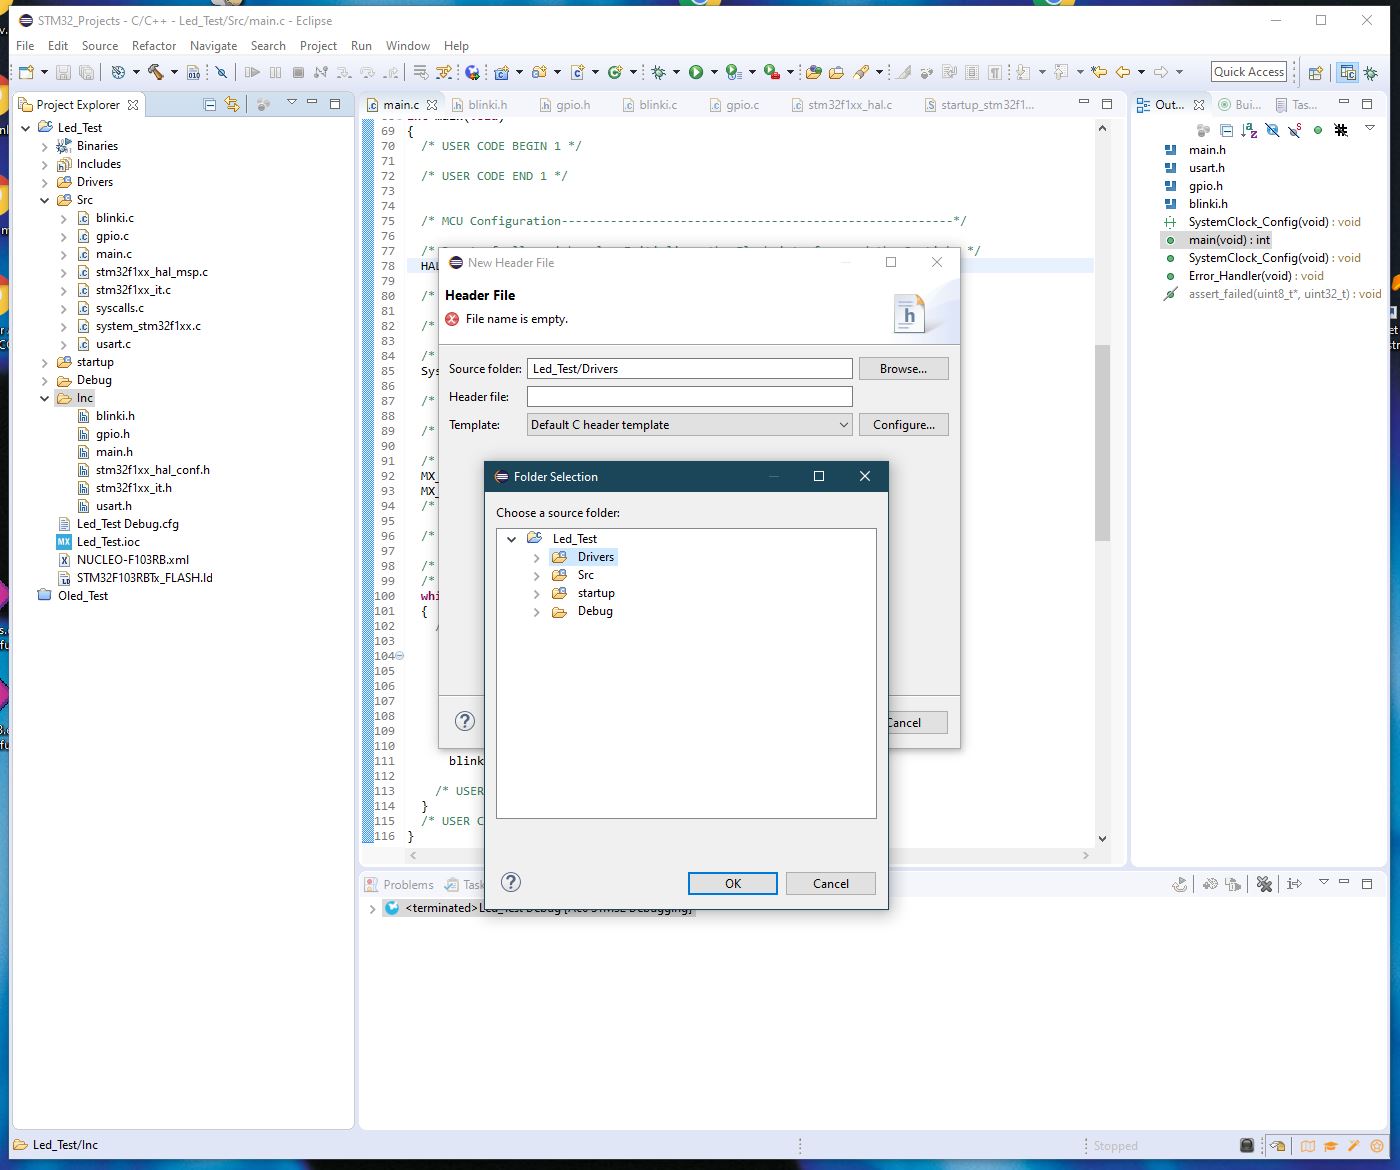Click the hammer Build icon in toolbar
Viewport: 1400px width, 1170px height.
coord(156,72)
